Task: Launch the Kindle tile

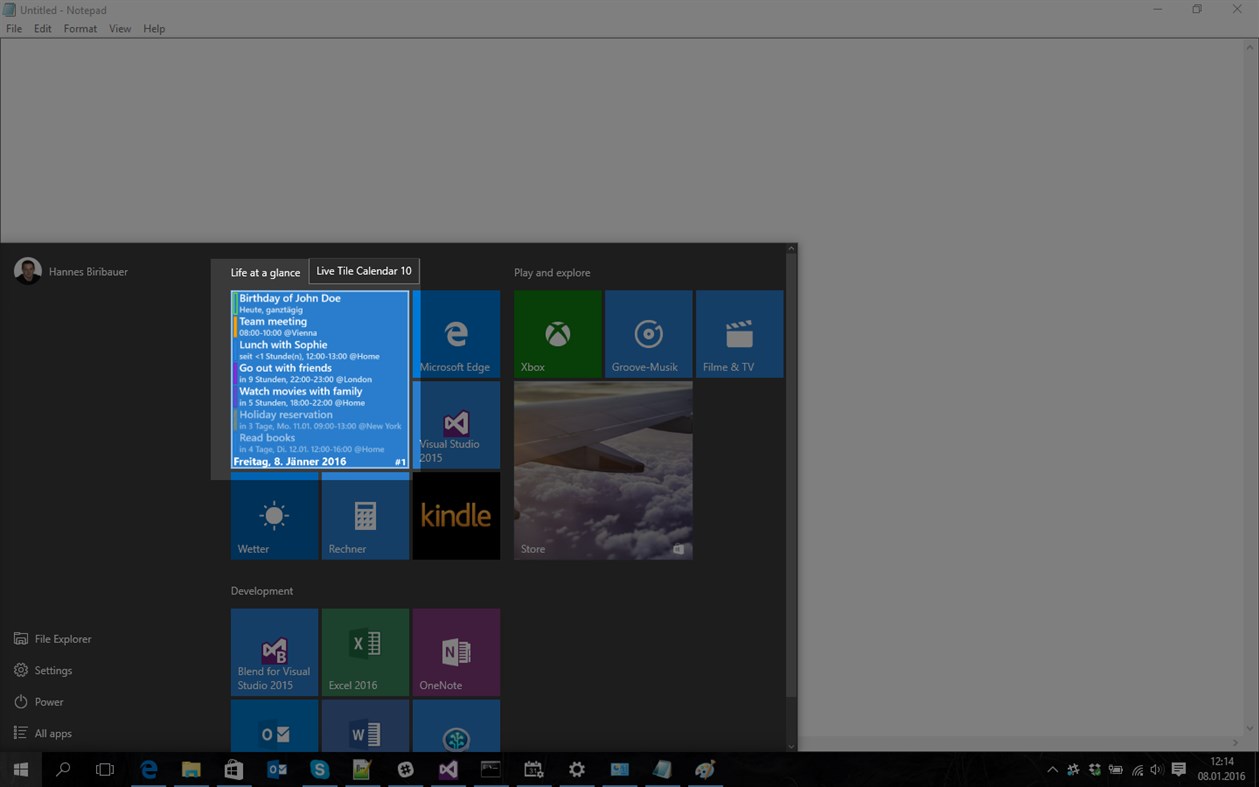Action: pos(456,516)
